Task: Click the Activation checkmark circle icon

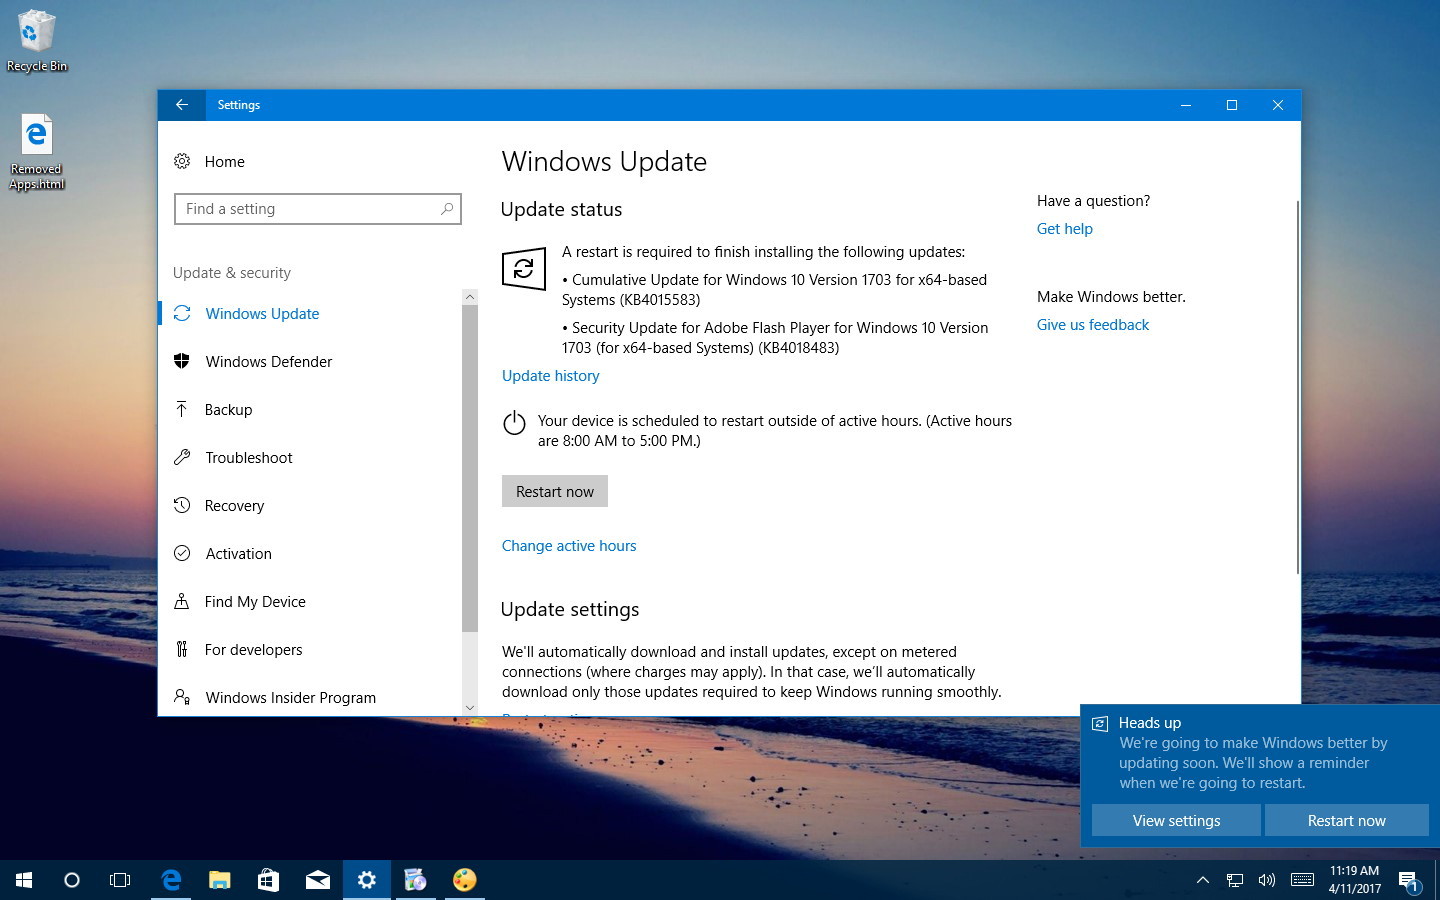Action: pyautogui.click(x=182, y=553)
